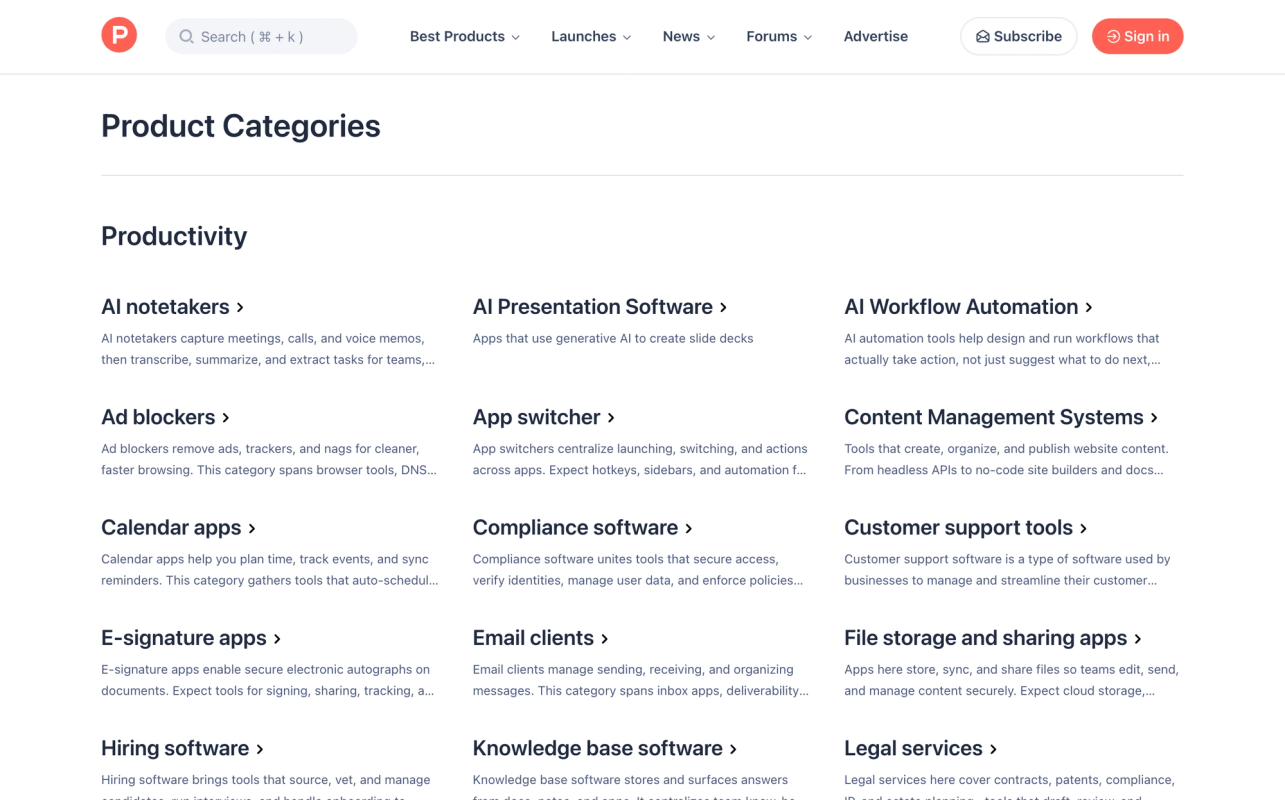The image size is (1285, 800).
Task: Open the Best Products dropdown menu
Action: tap(465, 37)
